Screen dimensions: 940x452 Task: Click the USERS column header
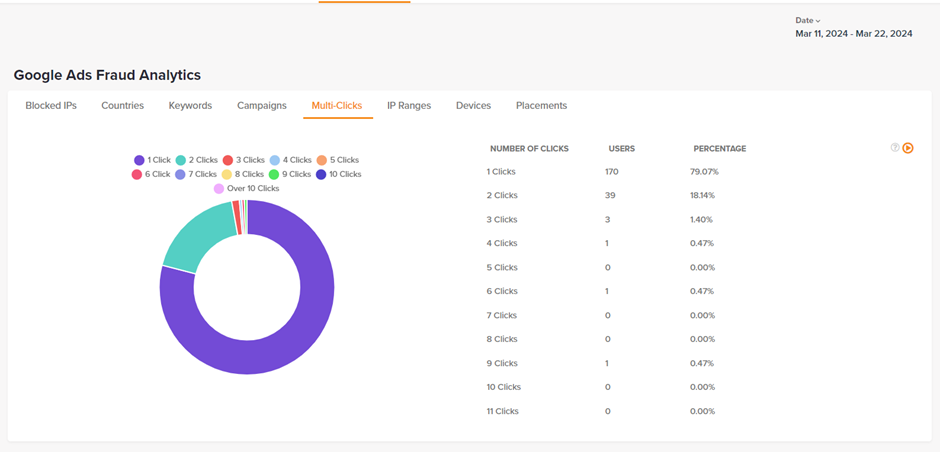[x=622, y=149]
